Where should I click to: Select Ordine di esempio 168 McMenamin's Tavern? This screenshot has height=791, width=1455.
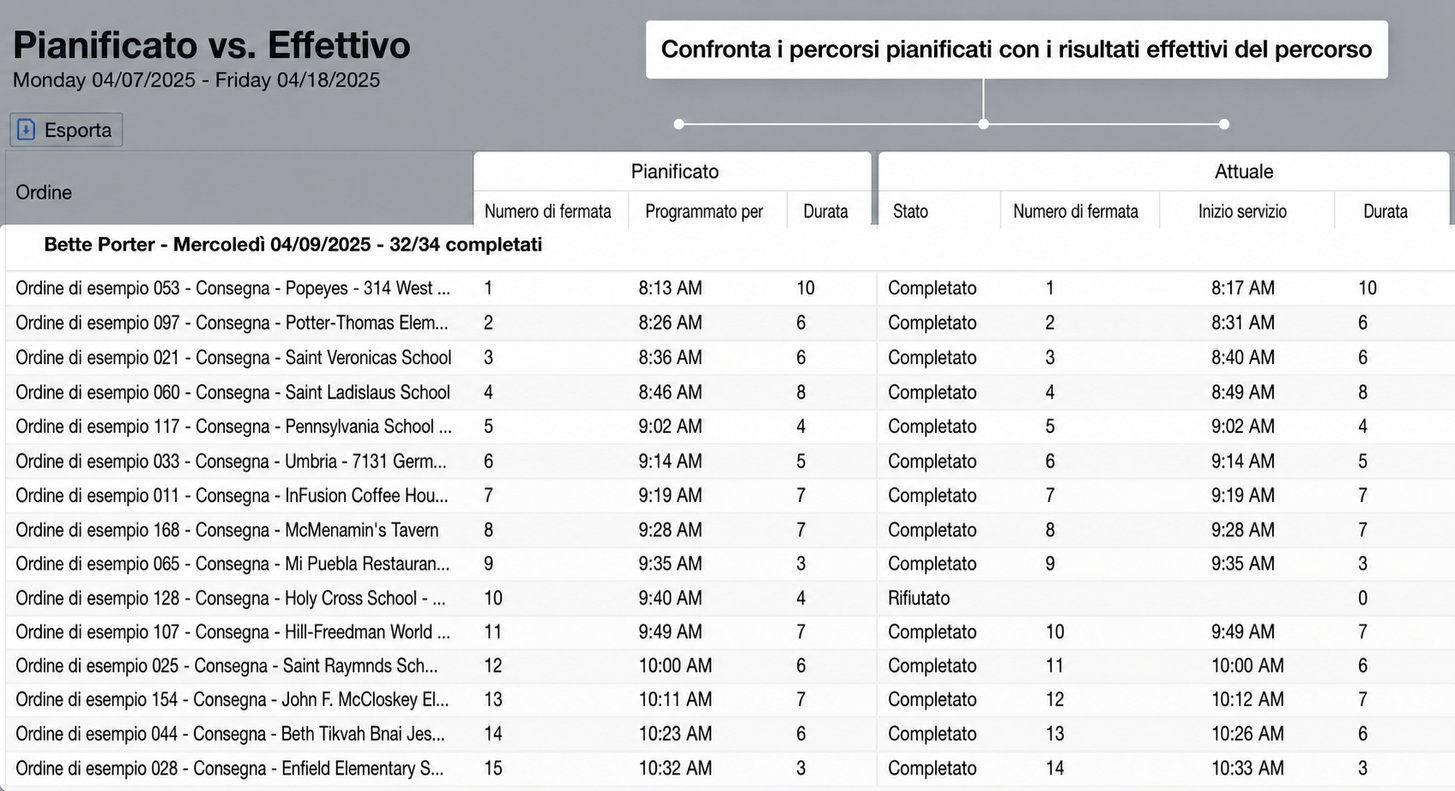coord(227,529)
